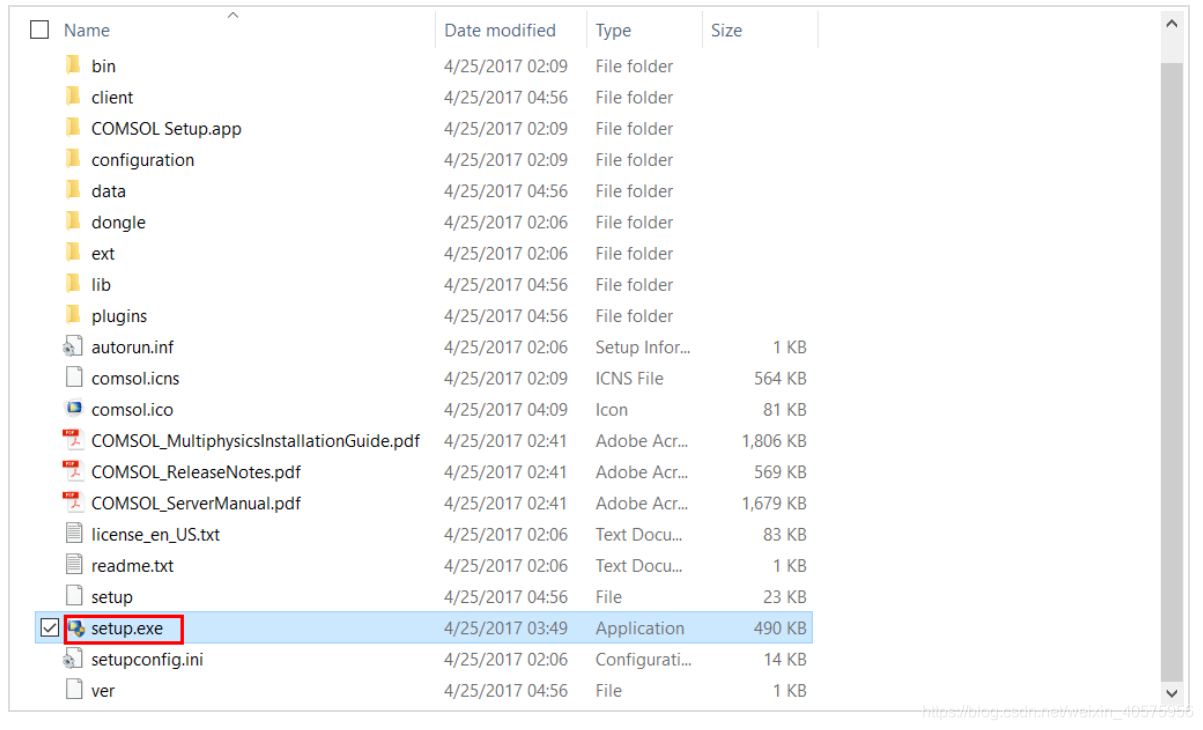1203x730 pixels.
Task: Select the dongle folder icon
Action: (x=73, y=222)
